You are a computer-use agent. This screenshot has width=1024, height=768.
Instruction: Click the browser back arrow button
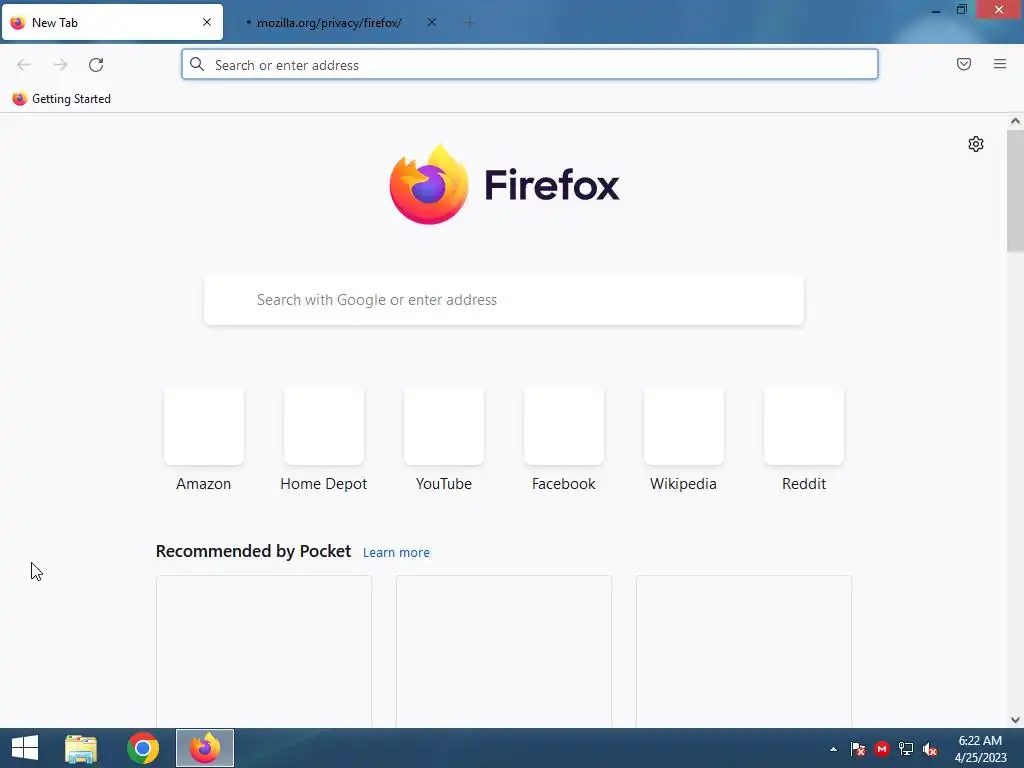point(24,65)
